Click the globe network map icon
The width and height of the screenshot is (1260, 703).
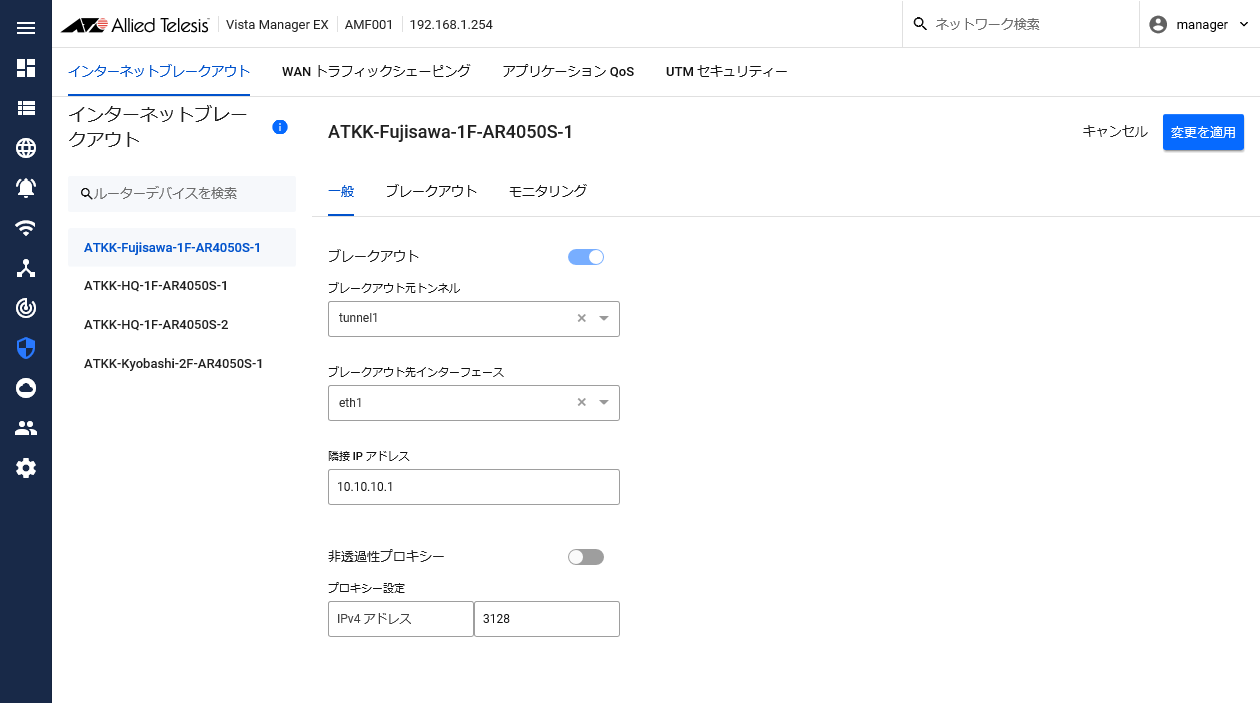pos(26,148)
